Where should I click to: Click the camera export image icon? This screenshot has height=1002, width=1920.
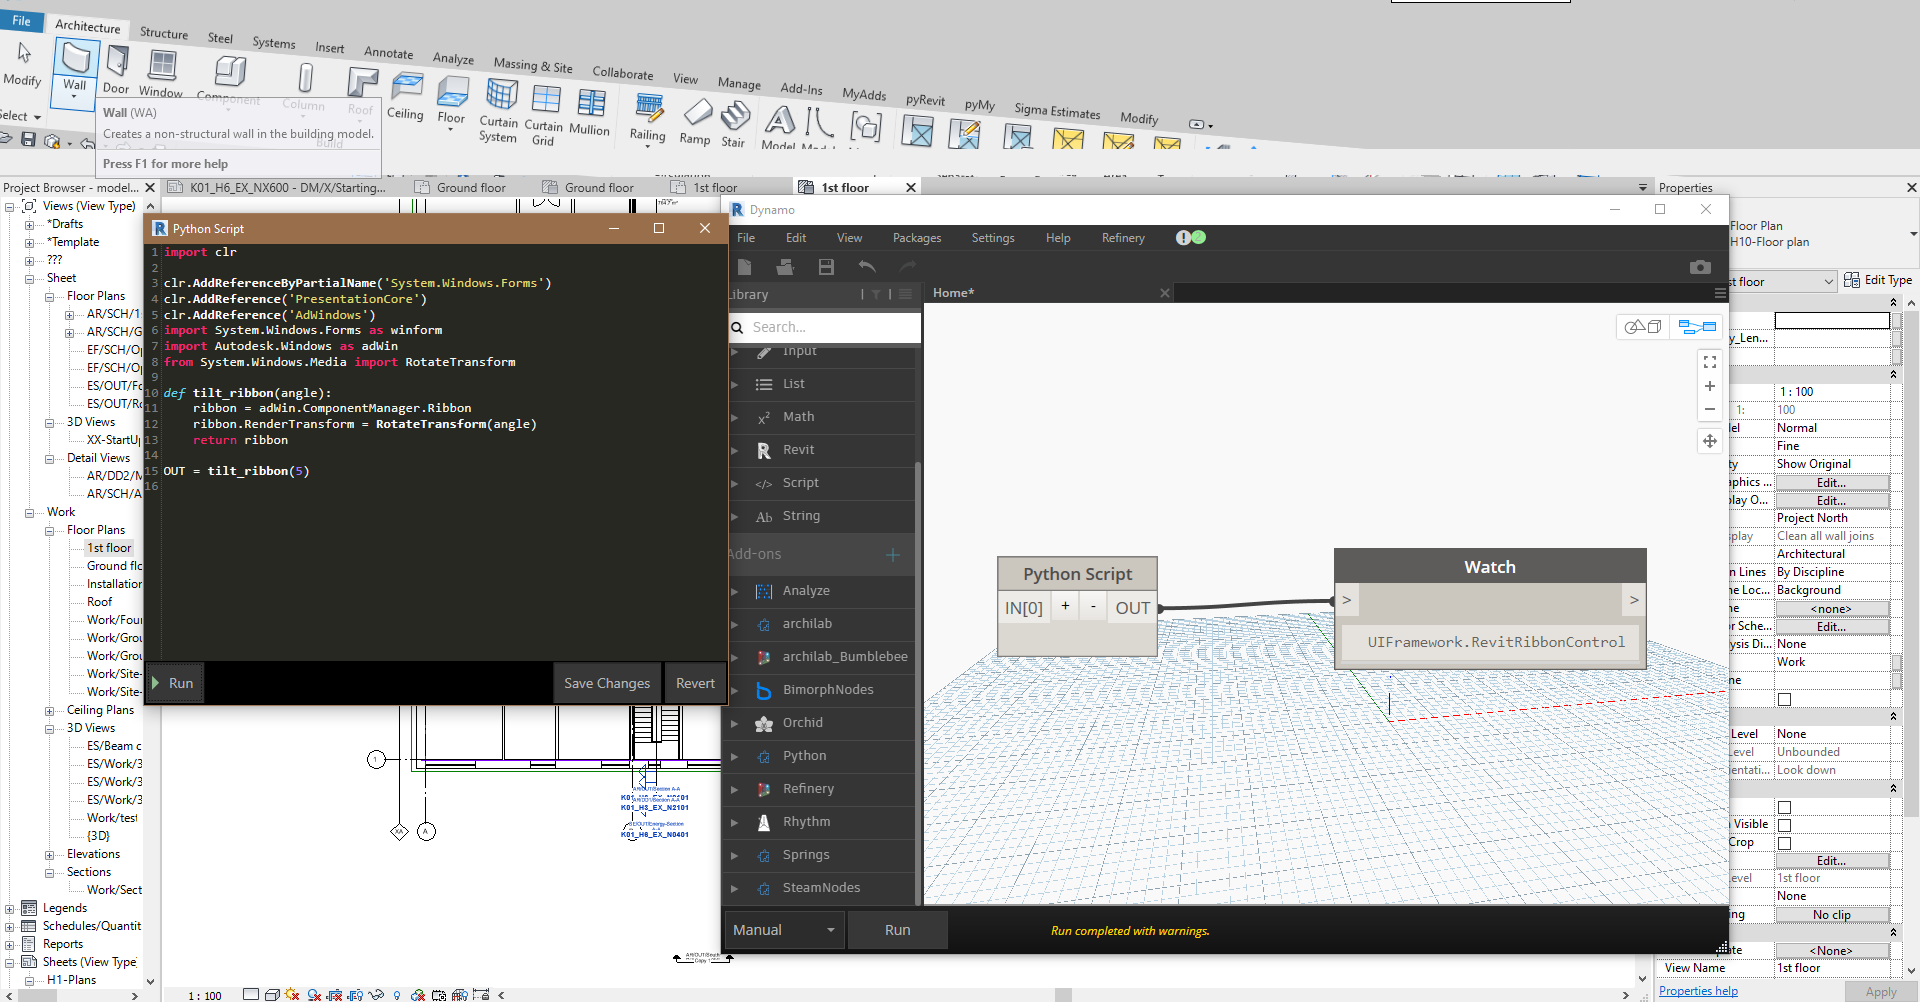(x=1700, y=267)
